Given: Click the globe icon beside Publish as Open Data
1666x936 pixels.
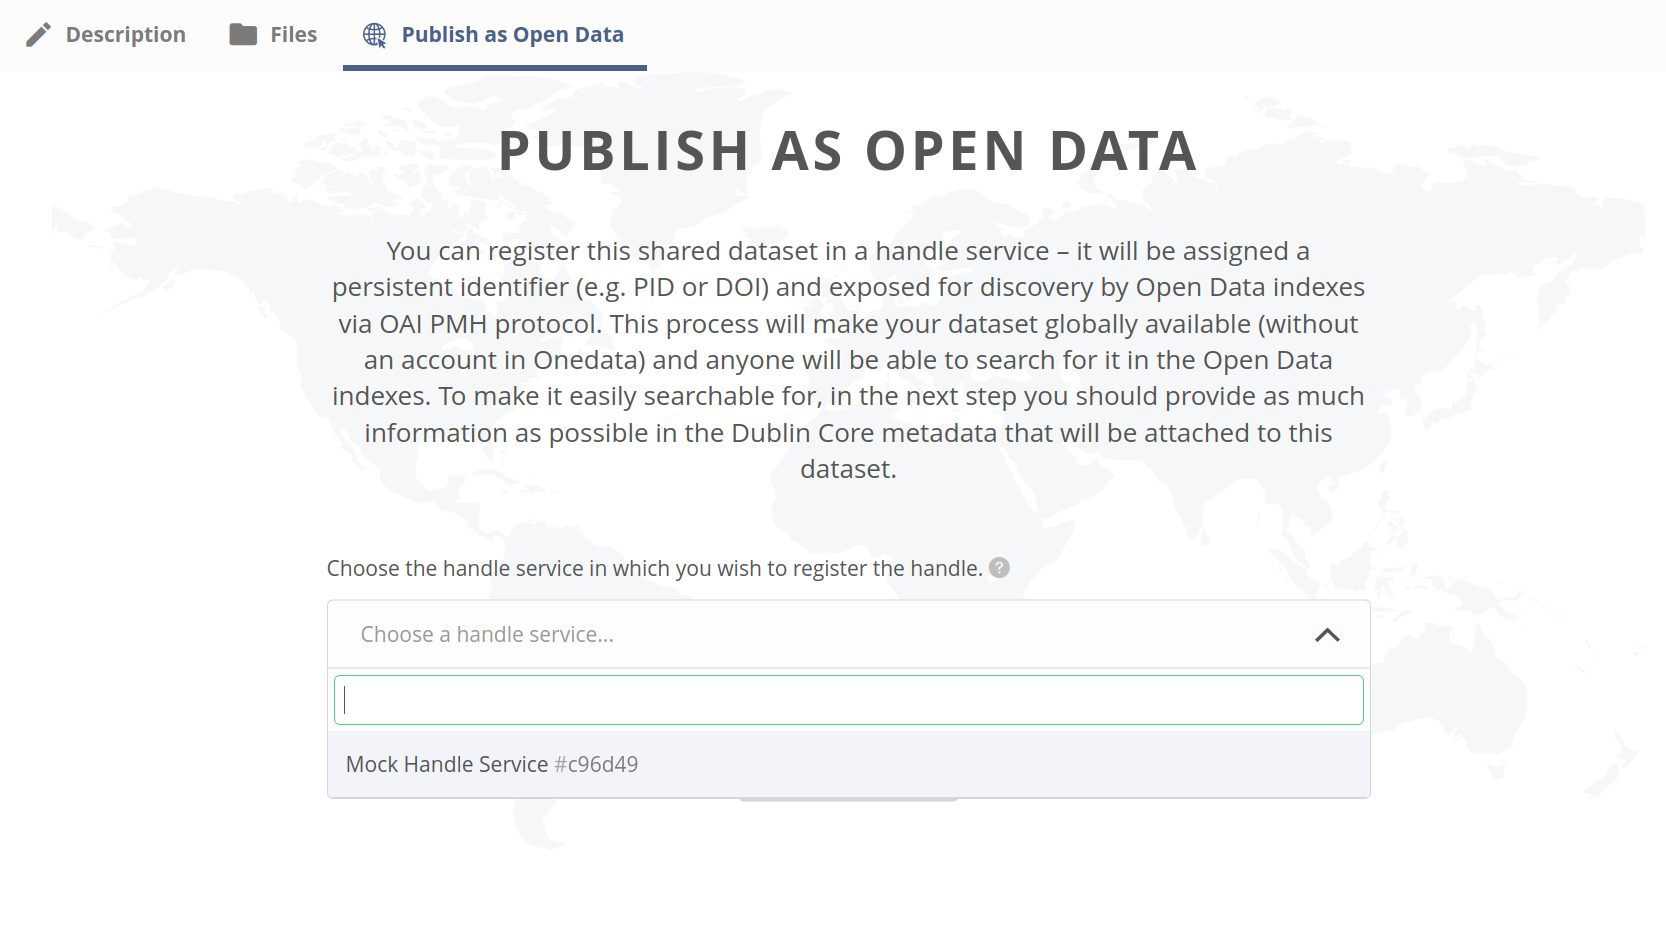Looking at the screenshot, I should point(375,35).
